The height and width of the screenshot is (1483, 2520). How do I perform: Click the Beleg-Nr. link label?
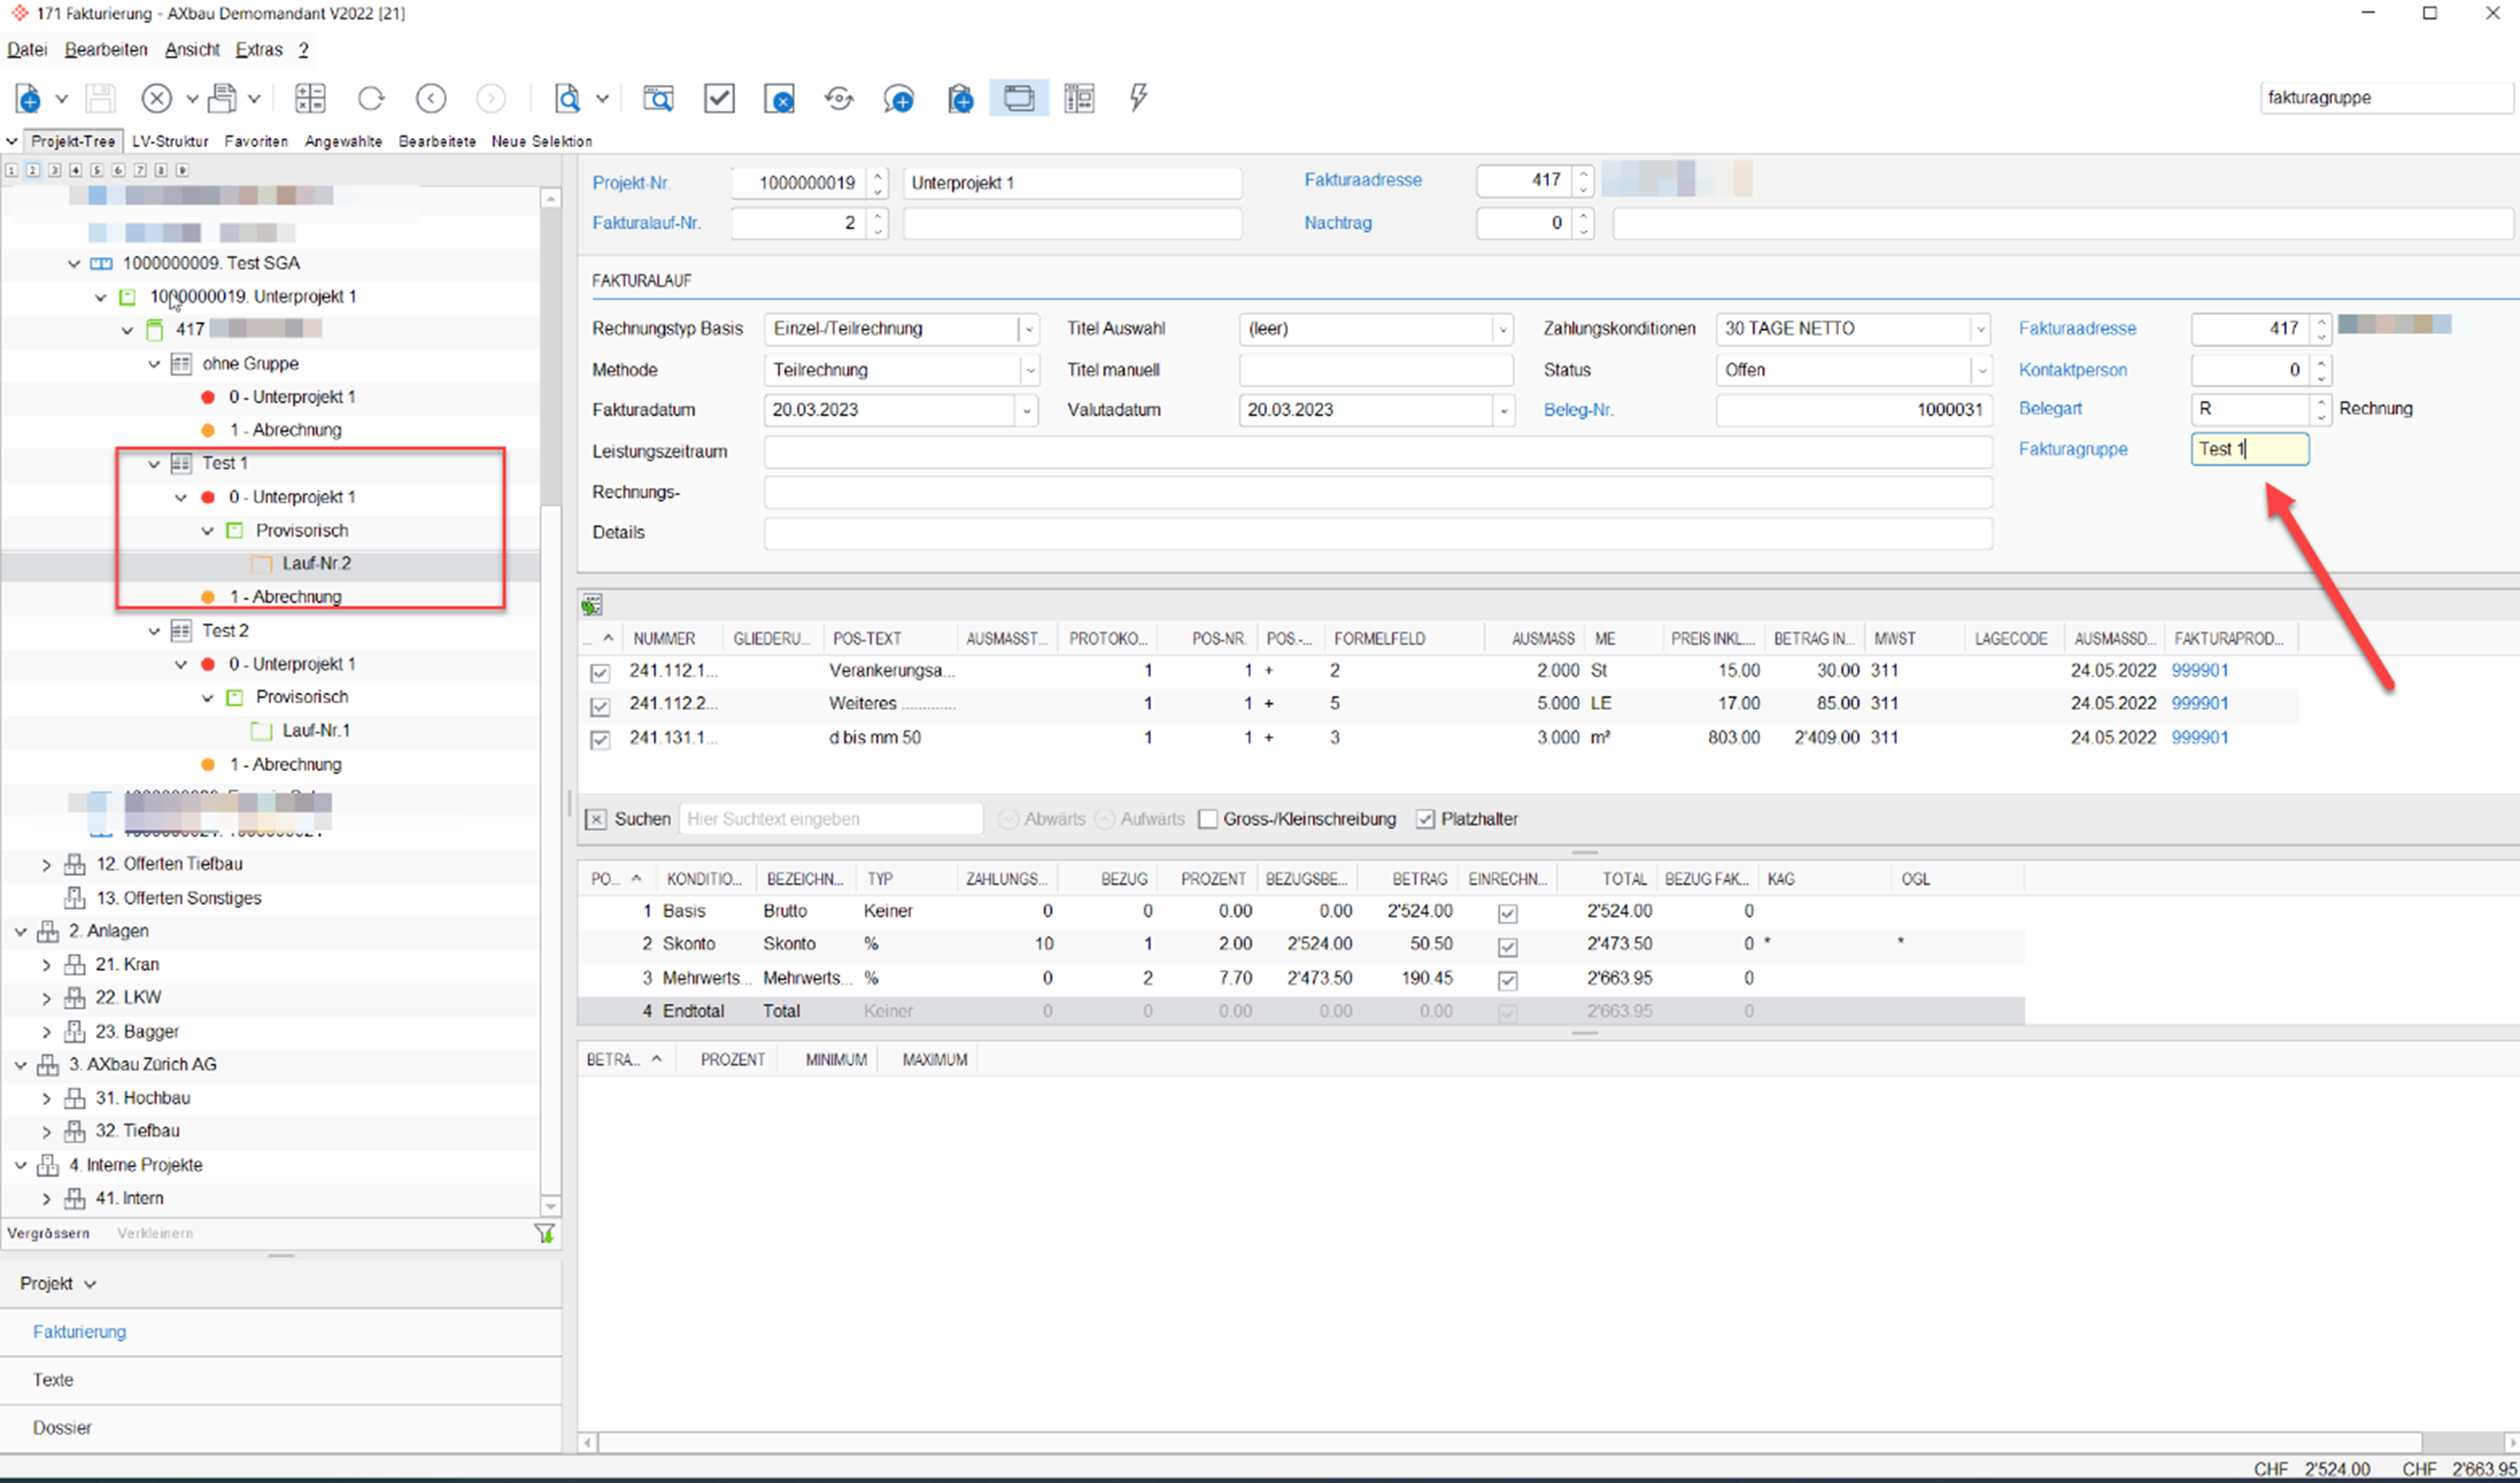(1578, 410)
